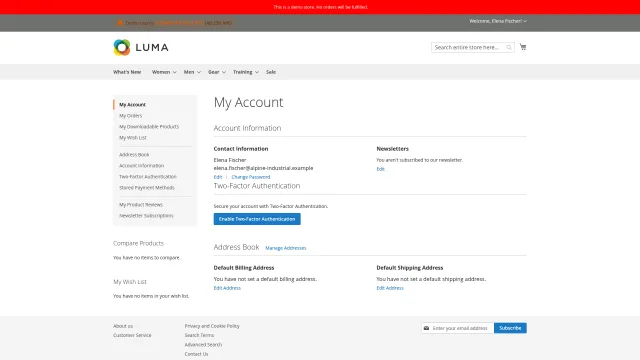The width and height of the screenshot is (640, 360).
Task: Click the search magnifier icon
Action: tap(509, 47)
